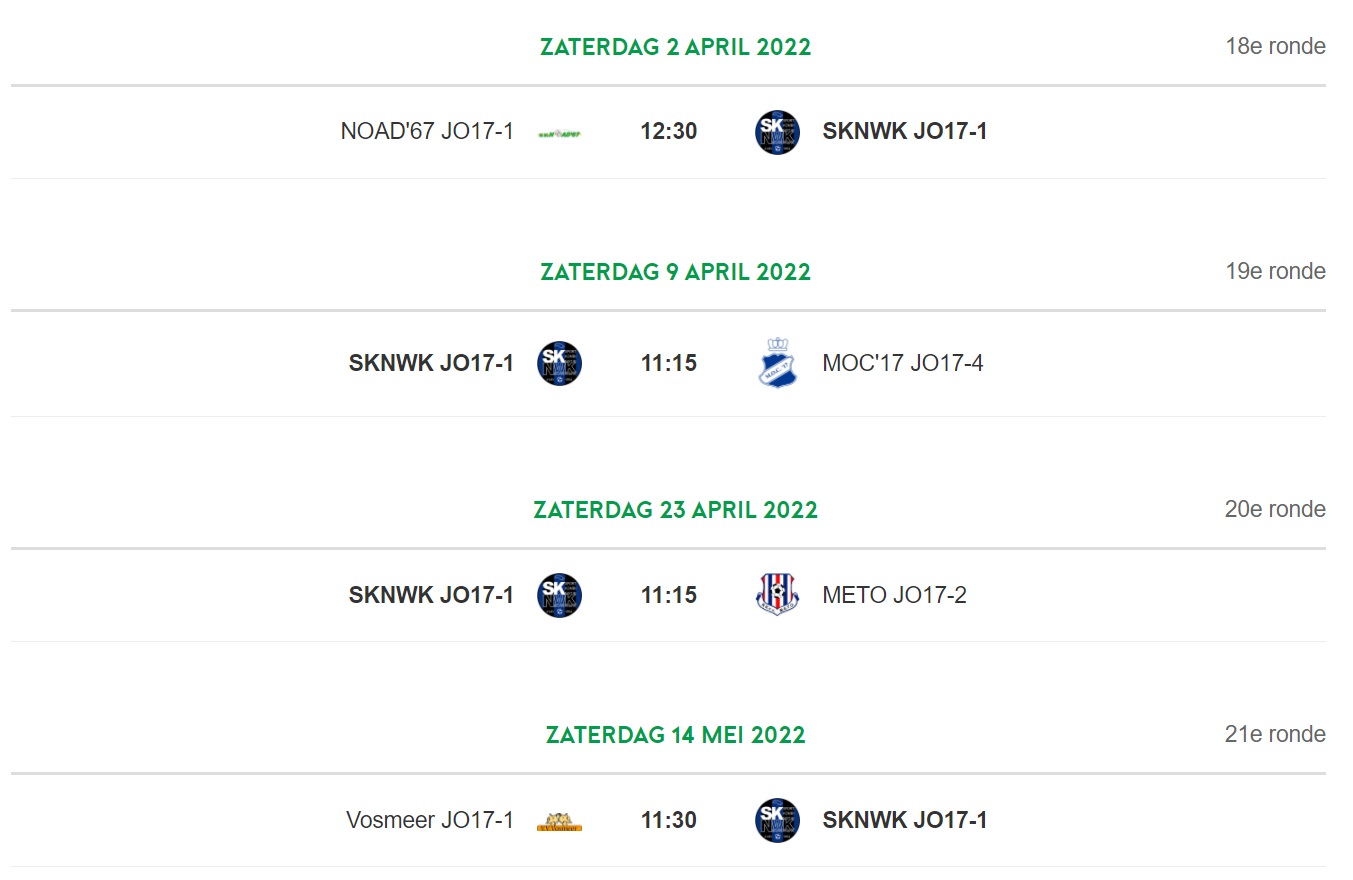Click SKNWK logo in 23 April match
Viewport: 1353px width, 880px height.
(559, 596)
